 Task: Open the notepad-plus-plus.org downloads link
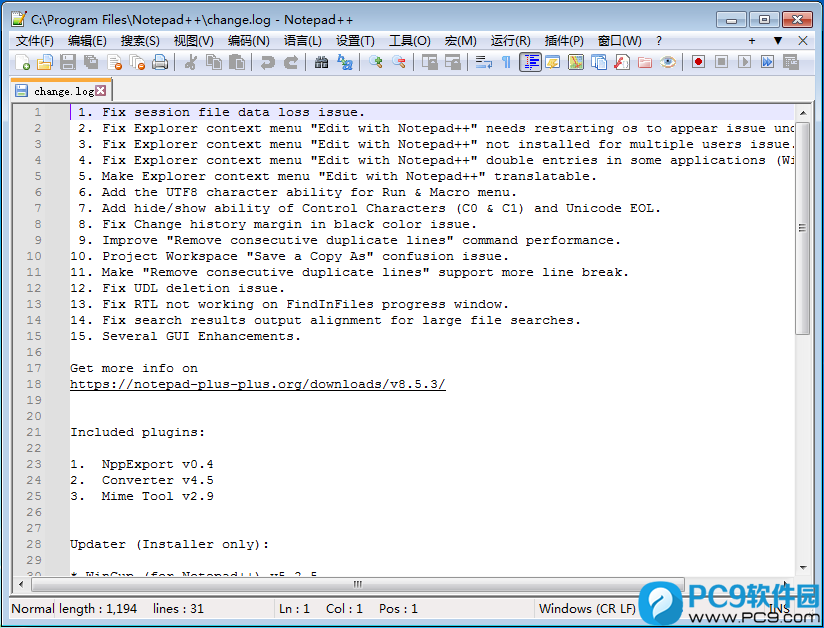tap(258, 384)
